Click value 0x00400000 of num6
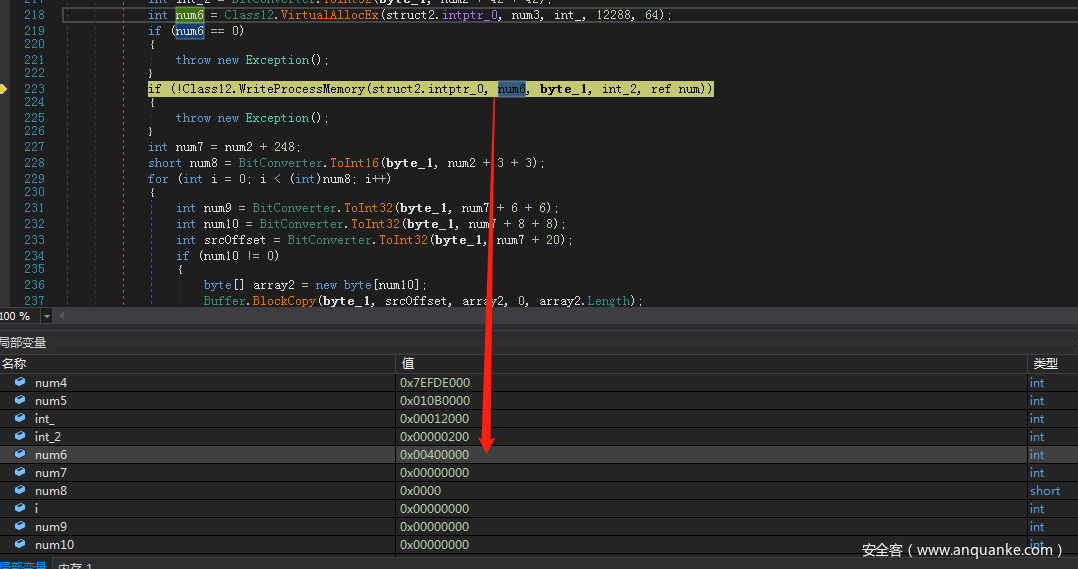The height and width of the screenshot is (569, 1078). click(434, 454)
